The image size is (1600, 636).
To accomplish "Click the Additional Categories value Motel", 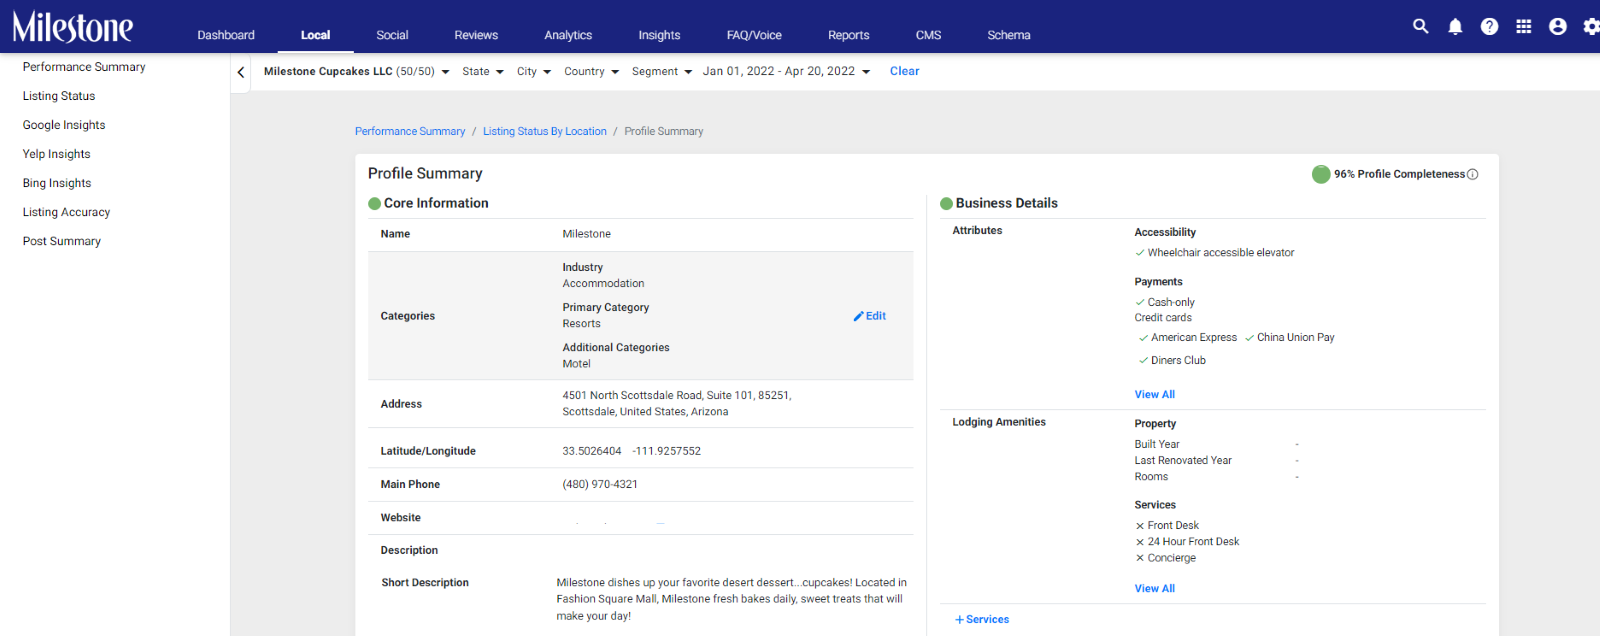I will 576,364.
